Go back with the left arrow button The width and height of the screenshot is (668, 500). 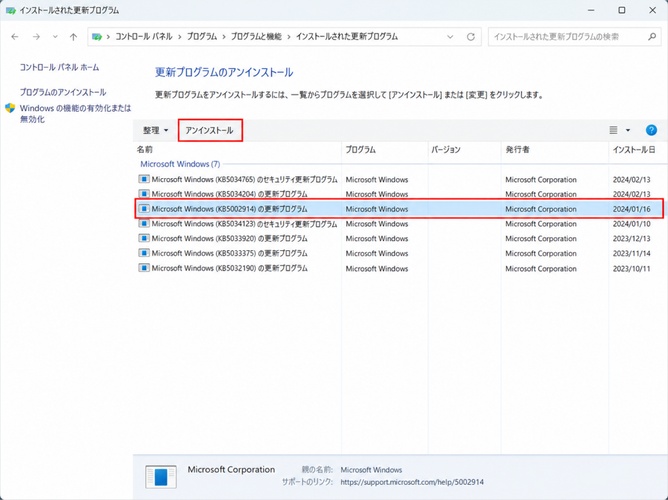pyautogui.click(x=15, y=37)
